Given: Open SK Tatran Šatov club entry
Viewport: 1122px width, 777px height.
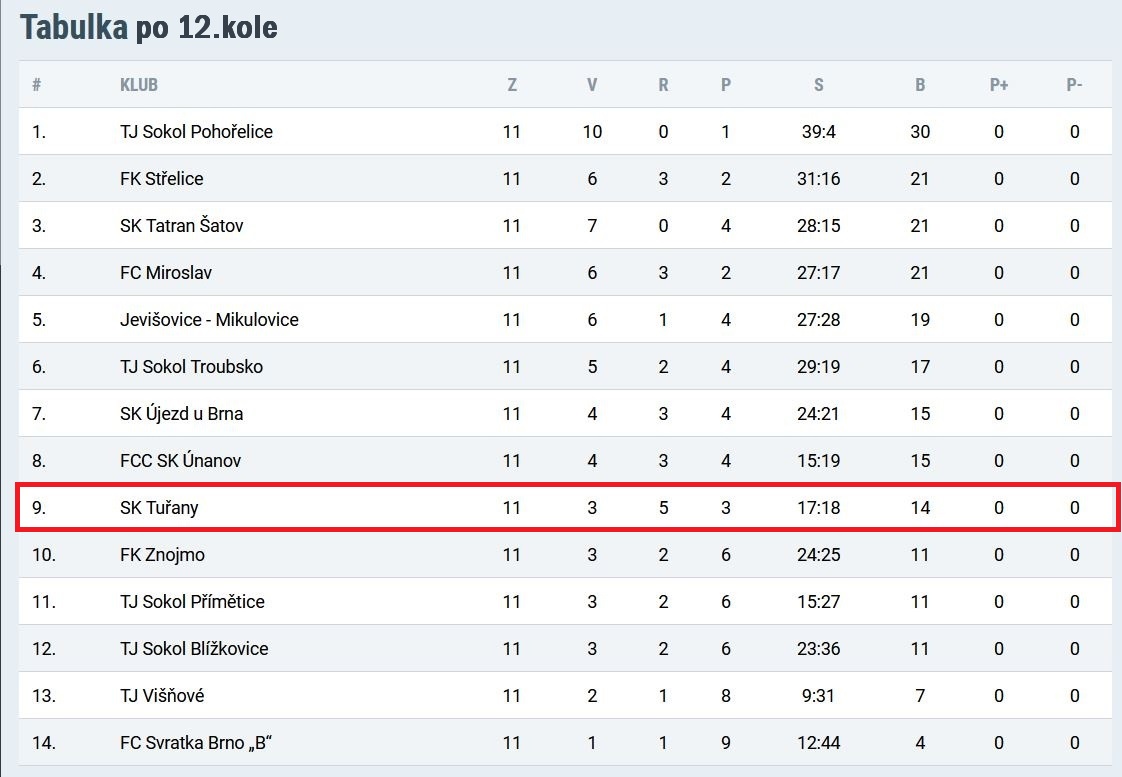Looking at the screenshot, I should [182, 226].
